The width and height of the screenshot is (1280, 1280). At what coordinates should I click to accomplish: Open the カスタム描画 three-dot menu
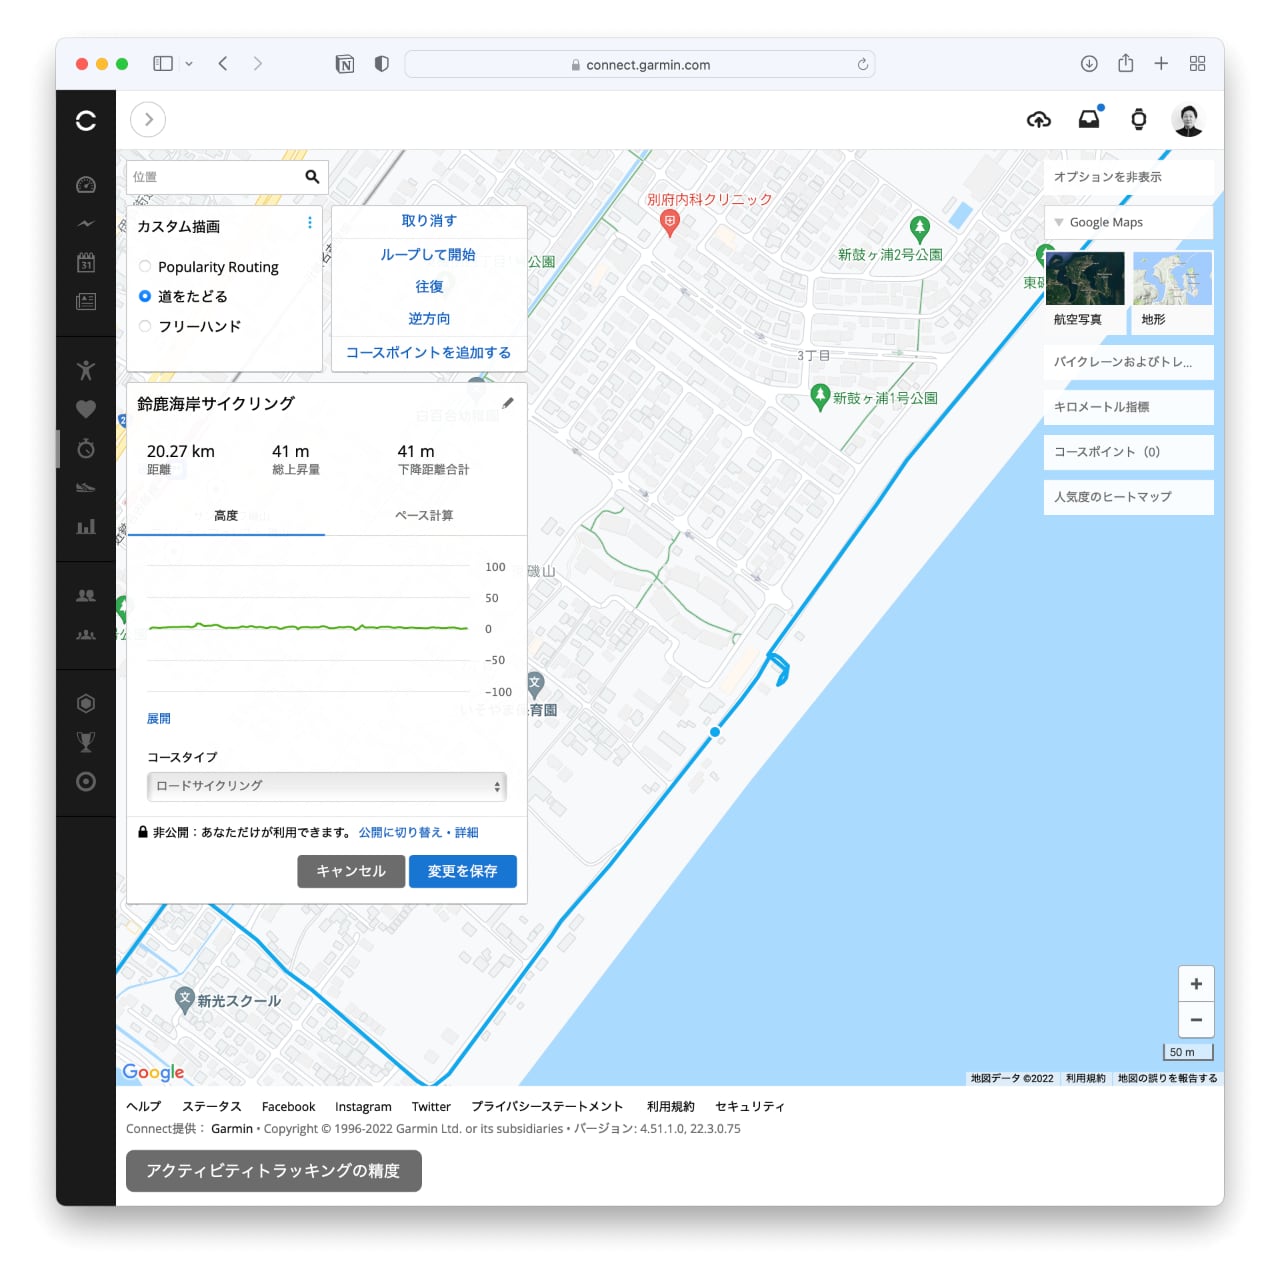click(309, 223)
